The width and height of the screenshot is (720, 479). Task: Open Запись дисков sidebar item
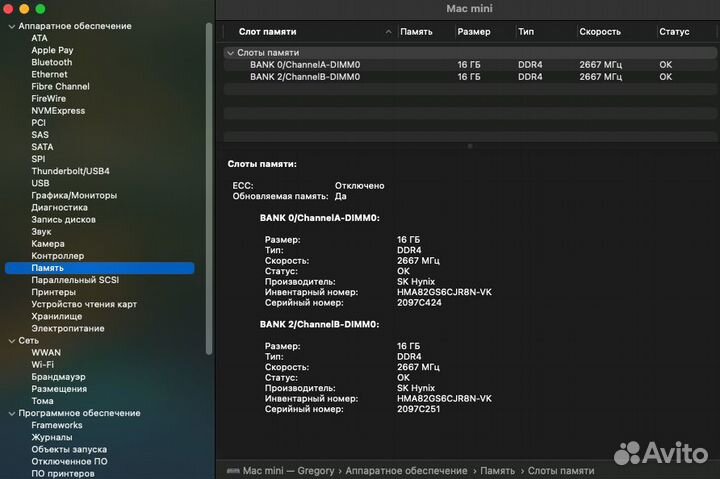(63, 220)
